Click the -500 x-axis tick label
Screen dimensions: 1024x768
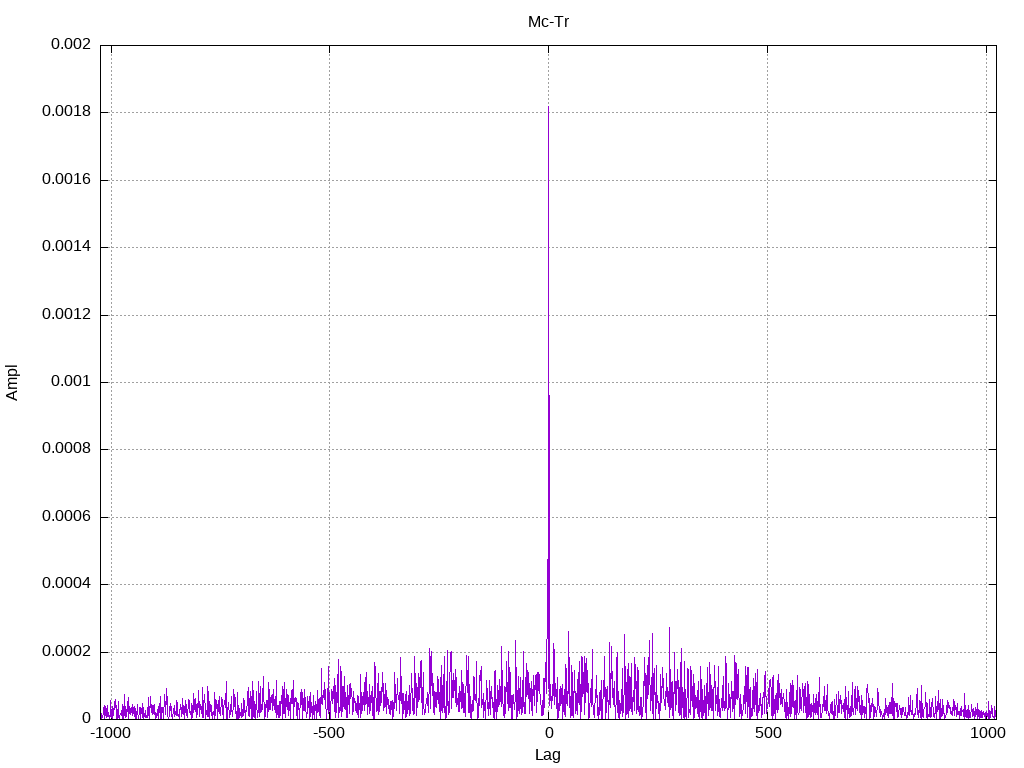click(329, 733)
